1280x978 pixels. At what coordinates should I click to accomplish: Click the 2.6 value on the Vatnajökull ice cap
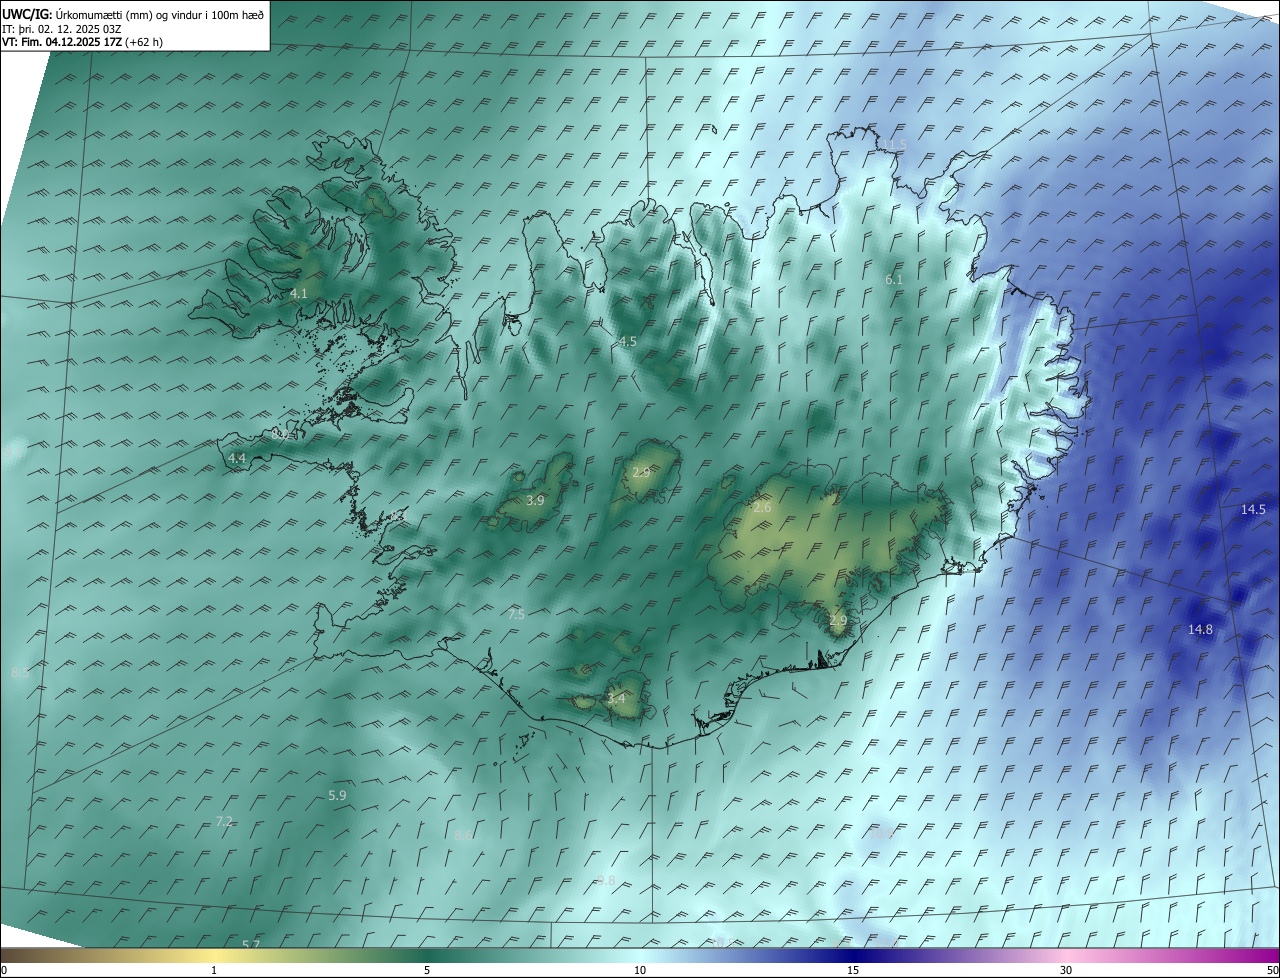(762, 508)
